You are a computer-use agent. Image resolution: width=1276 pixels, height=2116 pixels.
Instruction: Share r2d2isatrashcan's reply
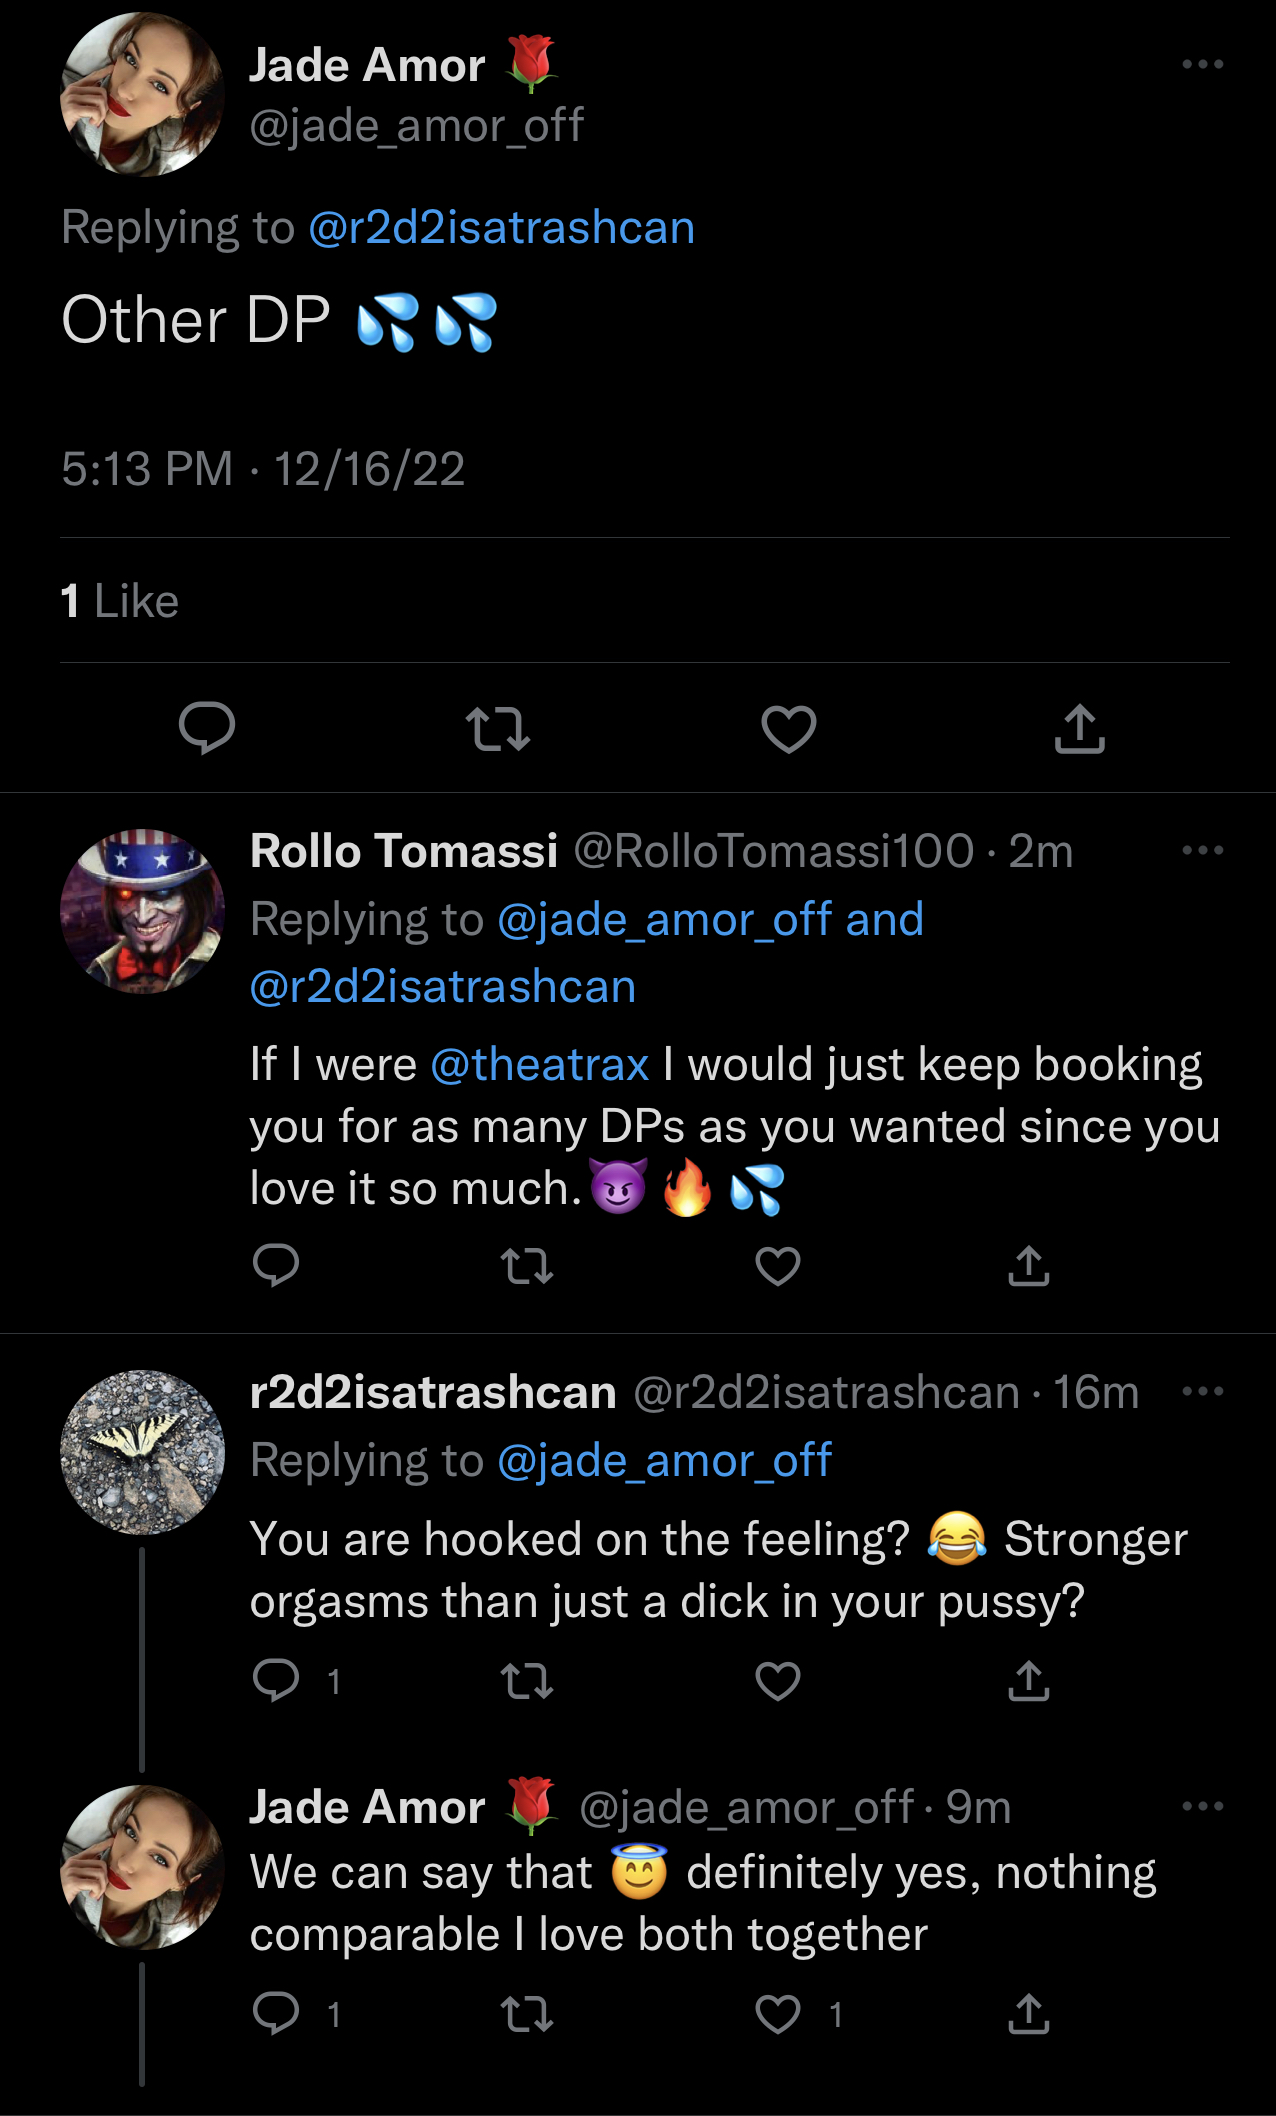click(x=1029, y=1681)
